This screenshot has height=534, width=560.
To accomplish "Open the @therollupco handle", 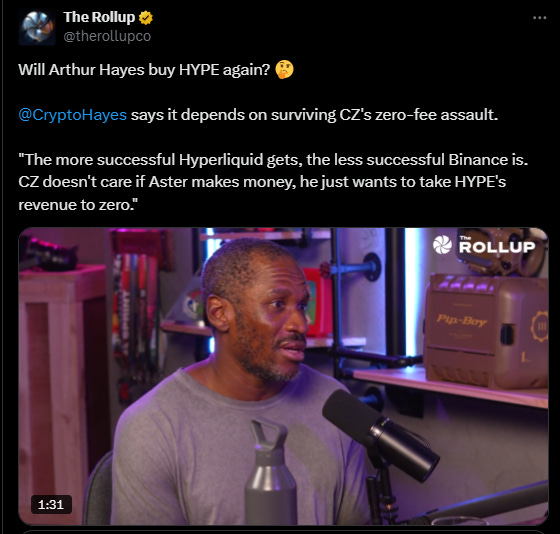I will (x=107, y=36).
